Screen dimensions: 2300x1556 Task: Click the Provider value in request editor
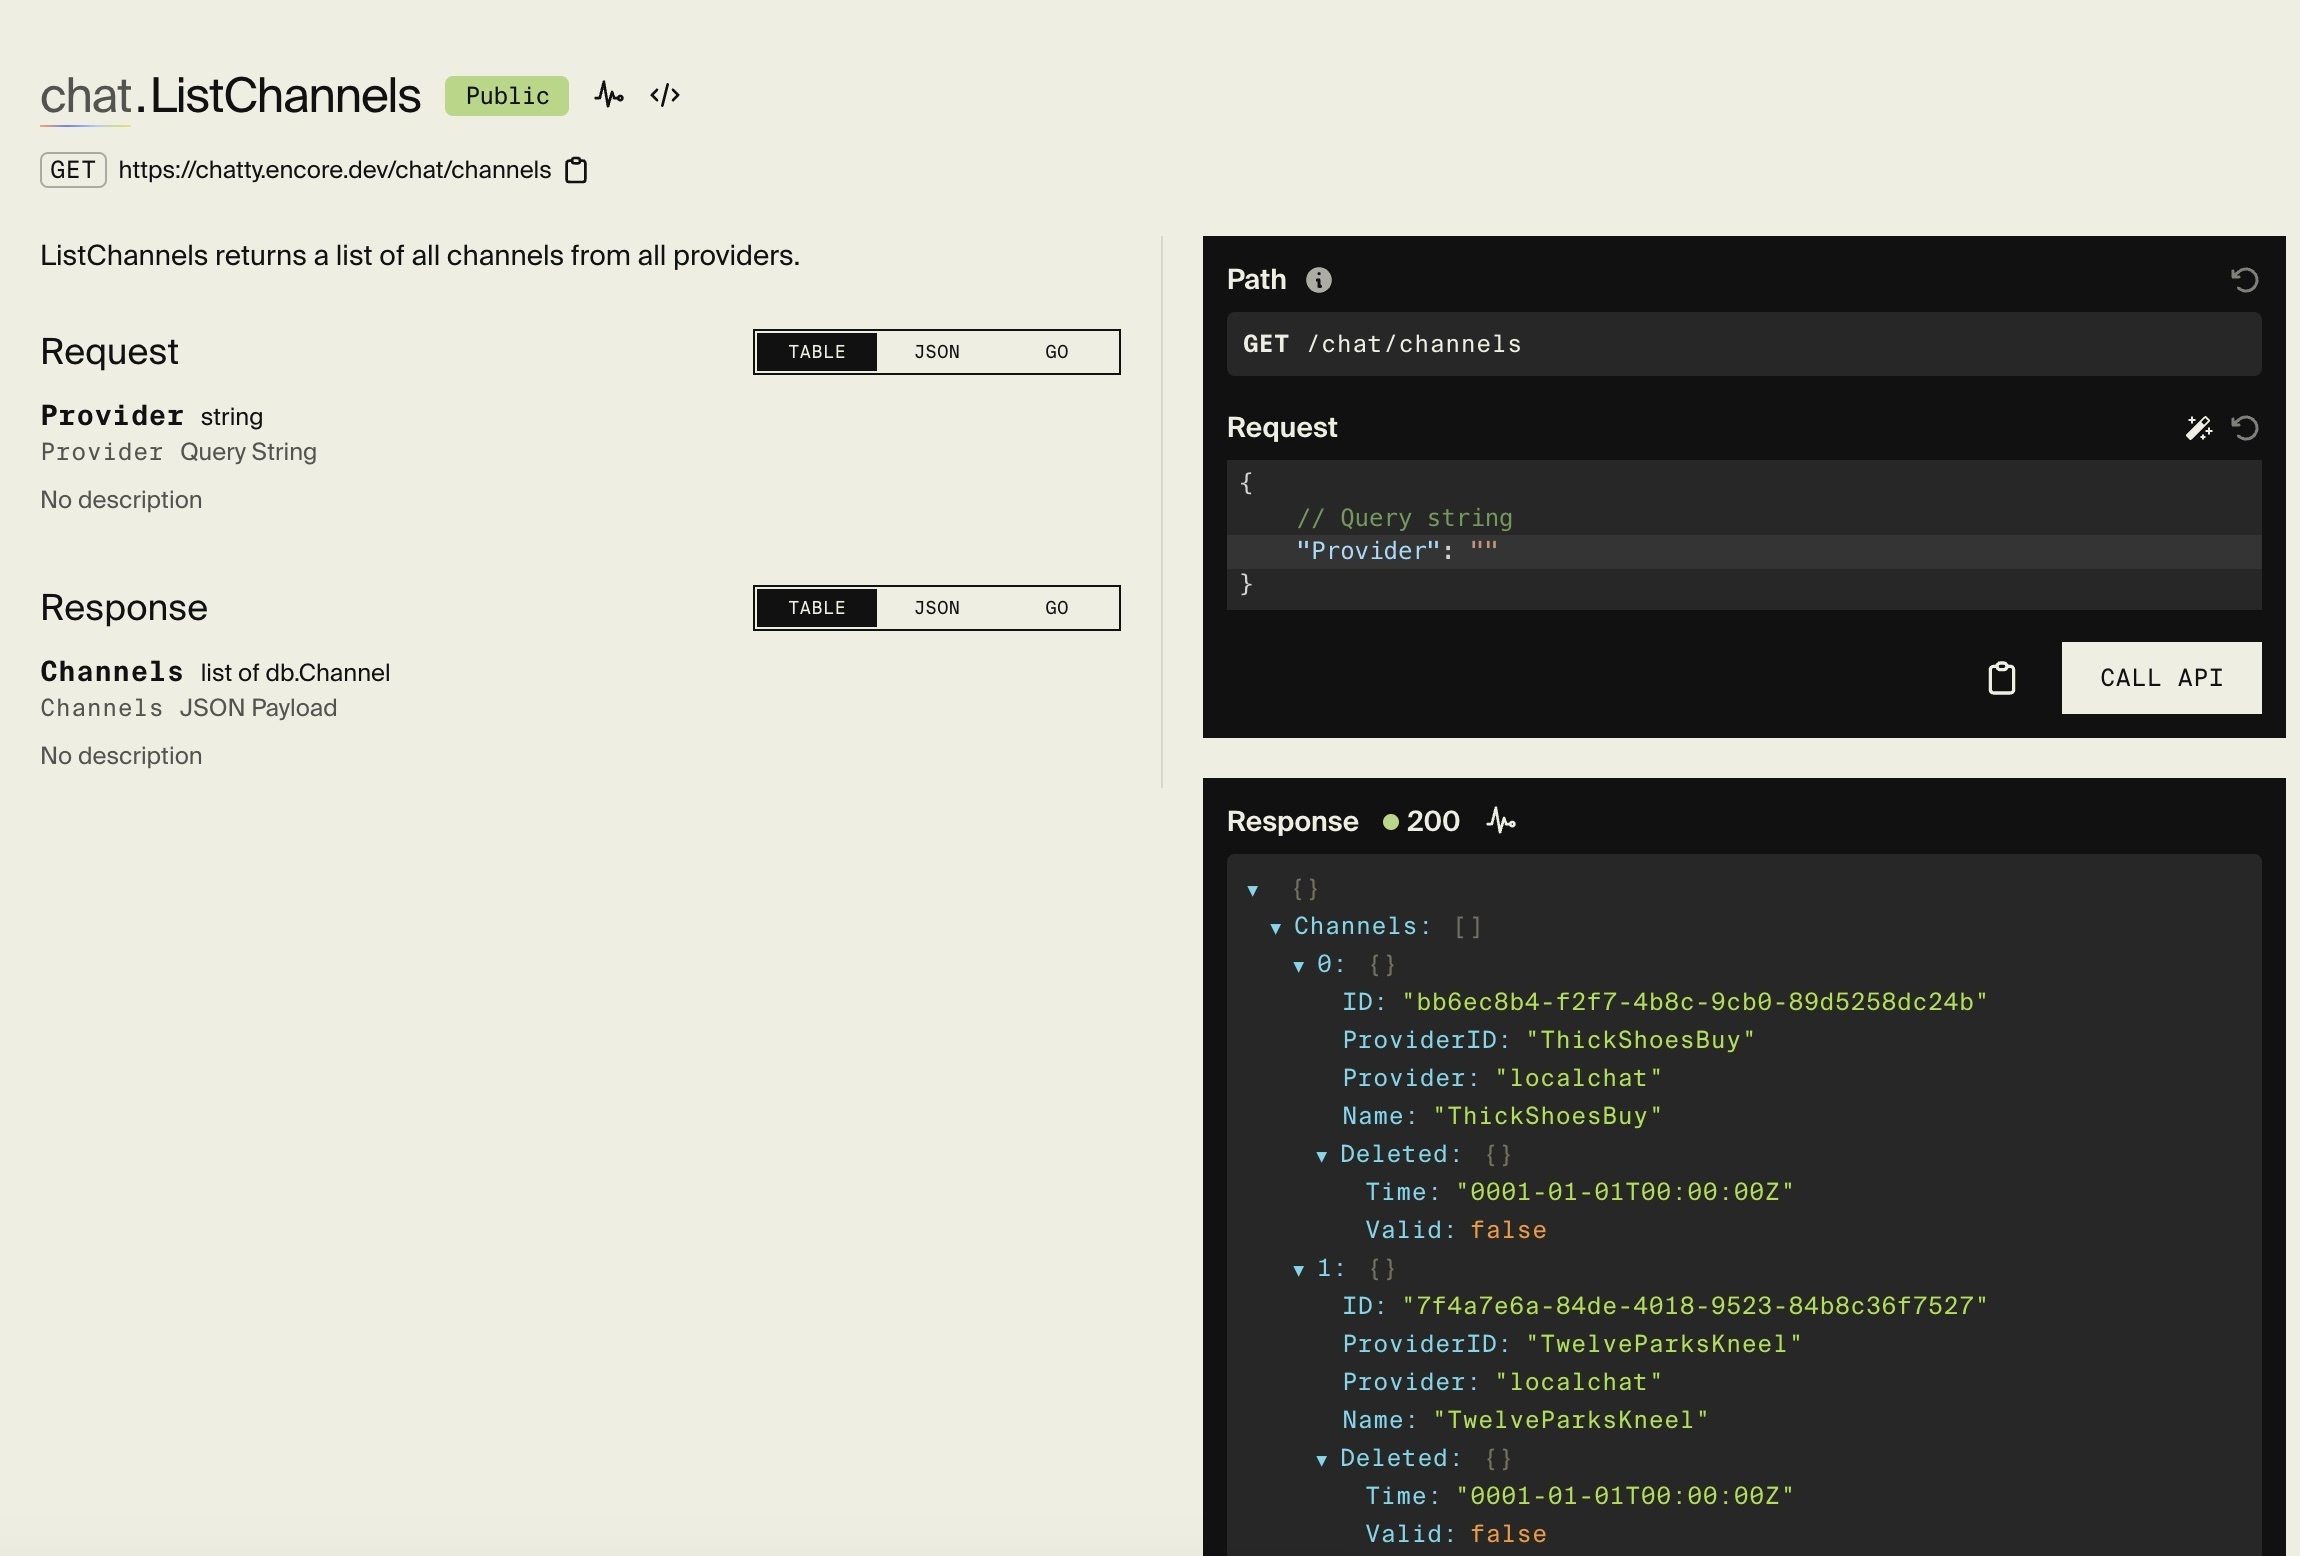[1484, 551]
